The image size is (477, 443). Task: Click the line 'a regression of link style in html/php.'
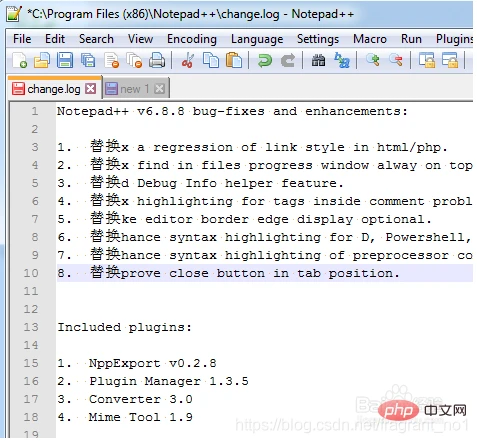click(292, 147)
